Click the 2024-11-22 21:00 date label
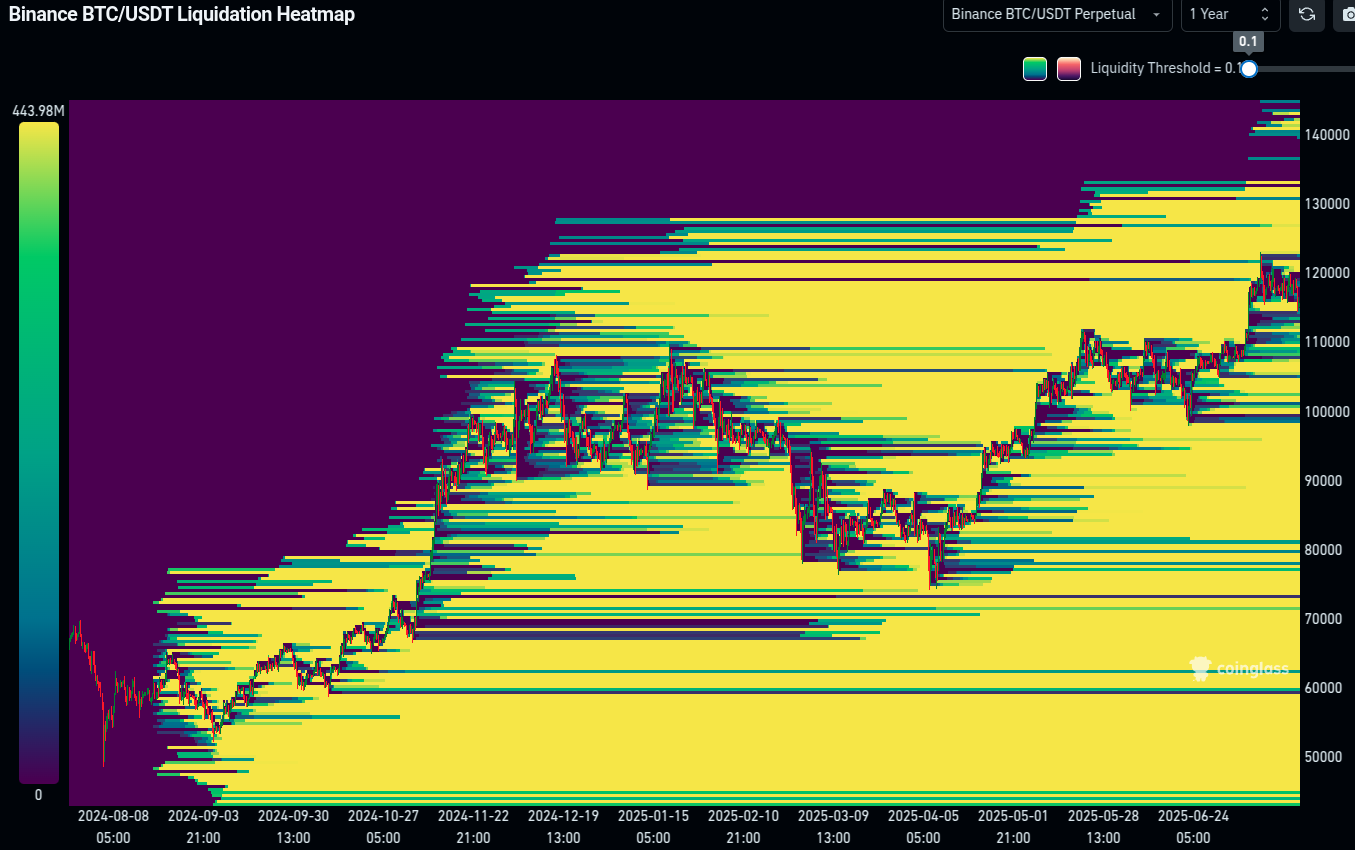1355x850 pixels. [x=473, y=826]
